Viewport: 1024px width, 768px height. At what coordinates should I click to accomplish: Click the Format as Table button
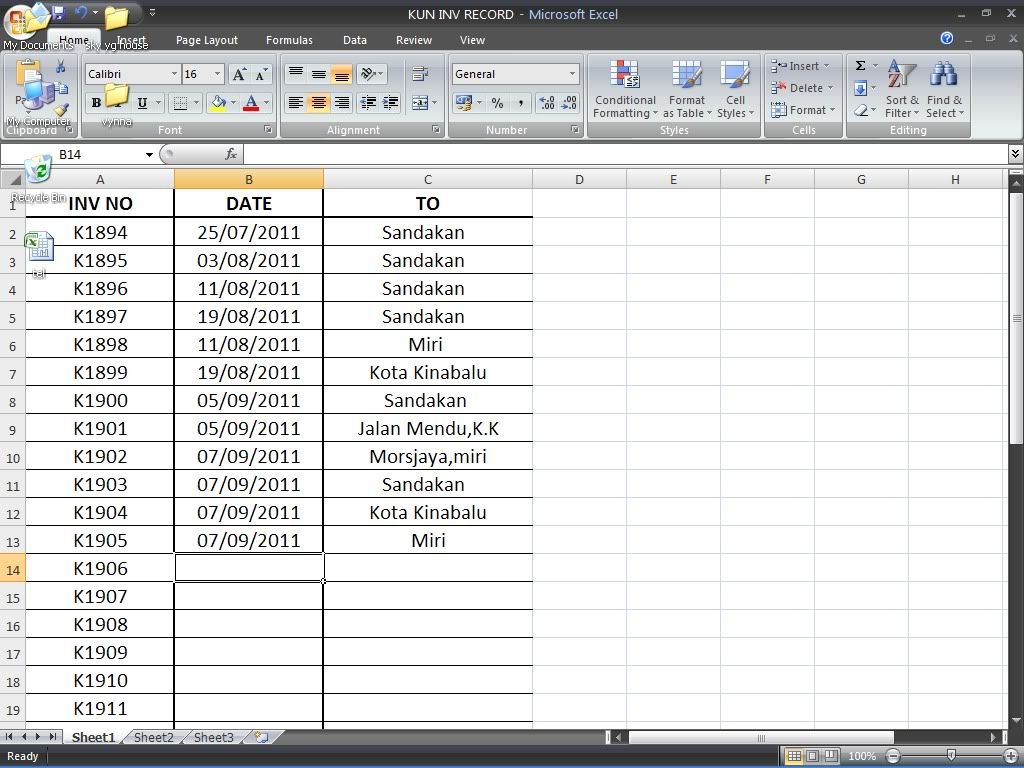pos(687,90)
